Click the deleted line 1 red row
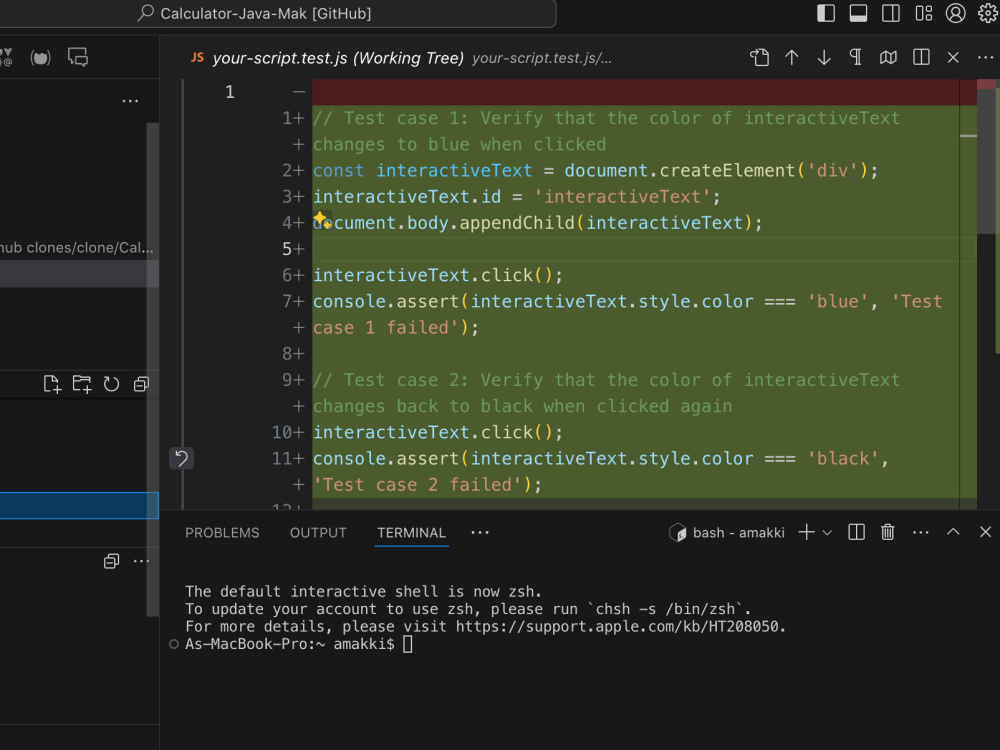 [x=644, y=92]
